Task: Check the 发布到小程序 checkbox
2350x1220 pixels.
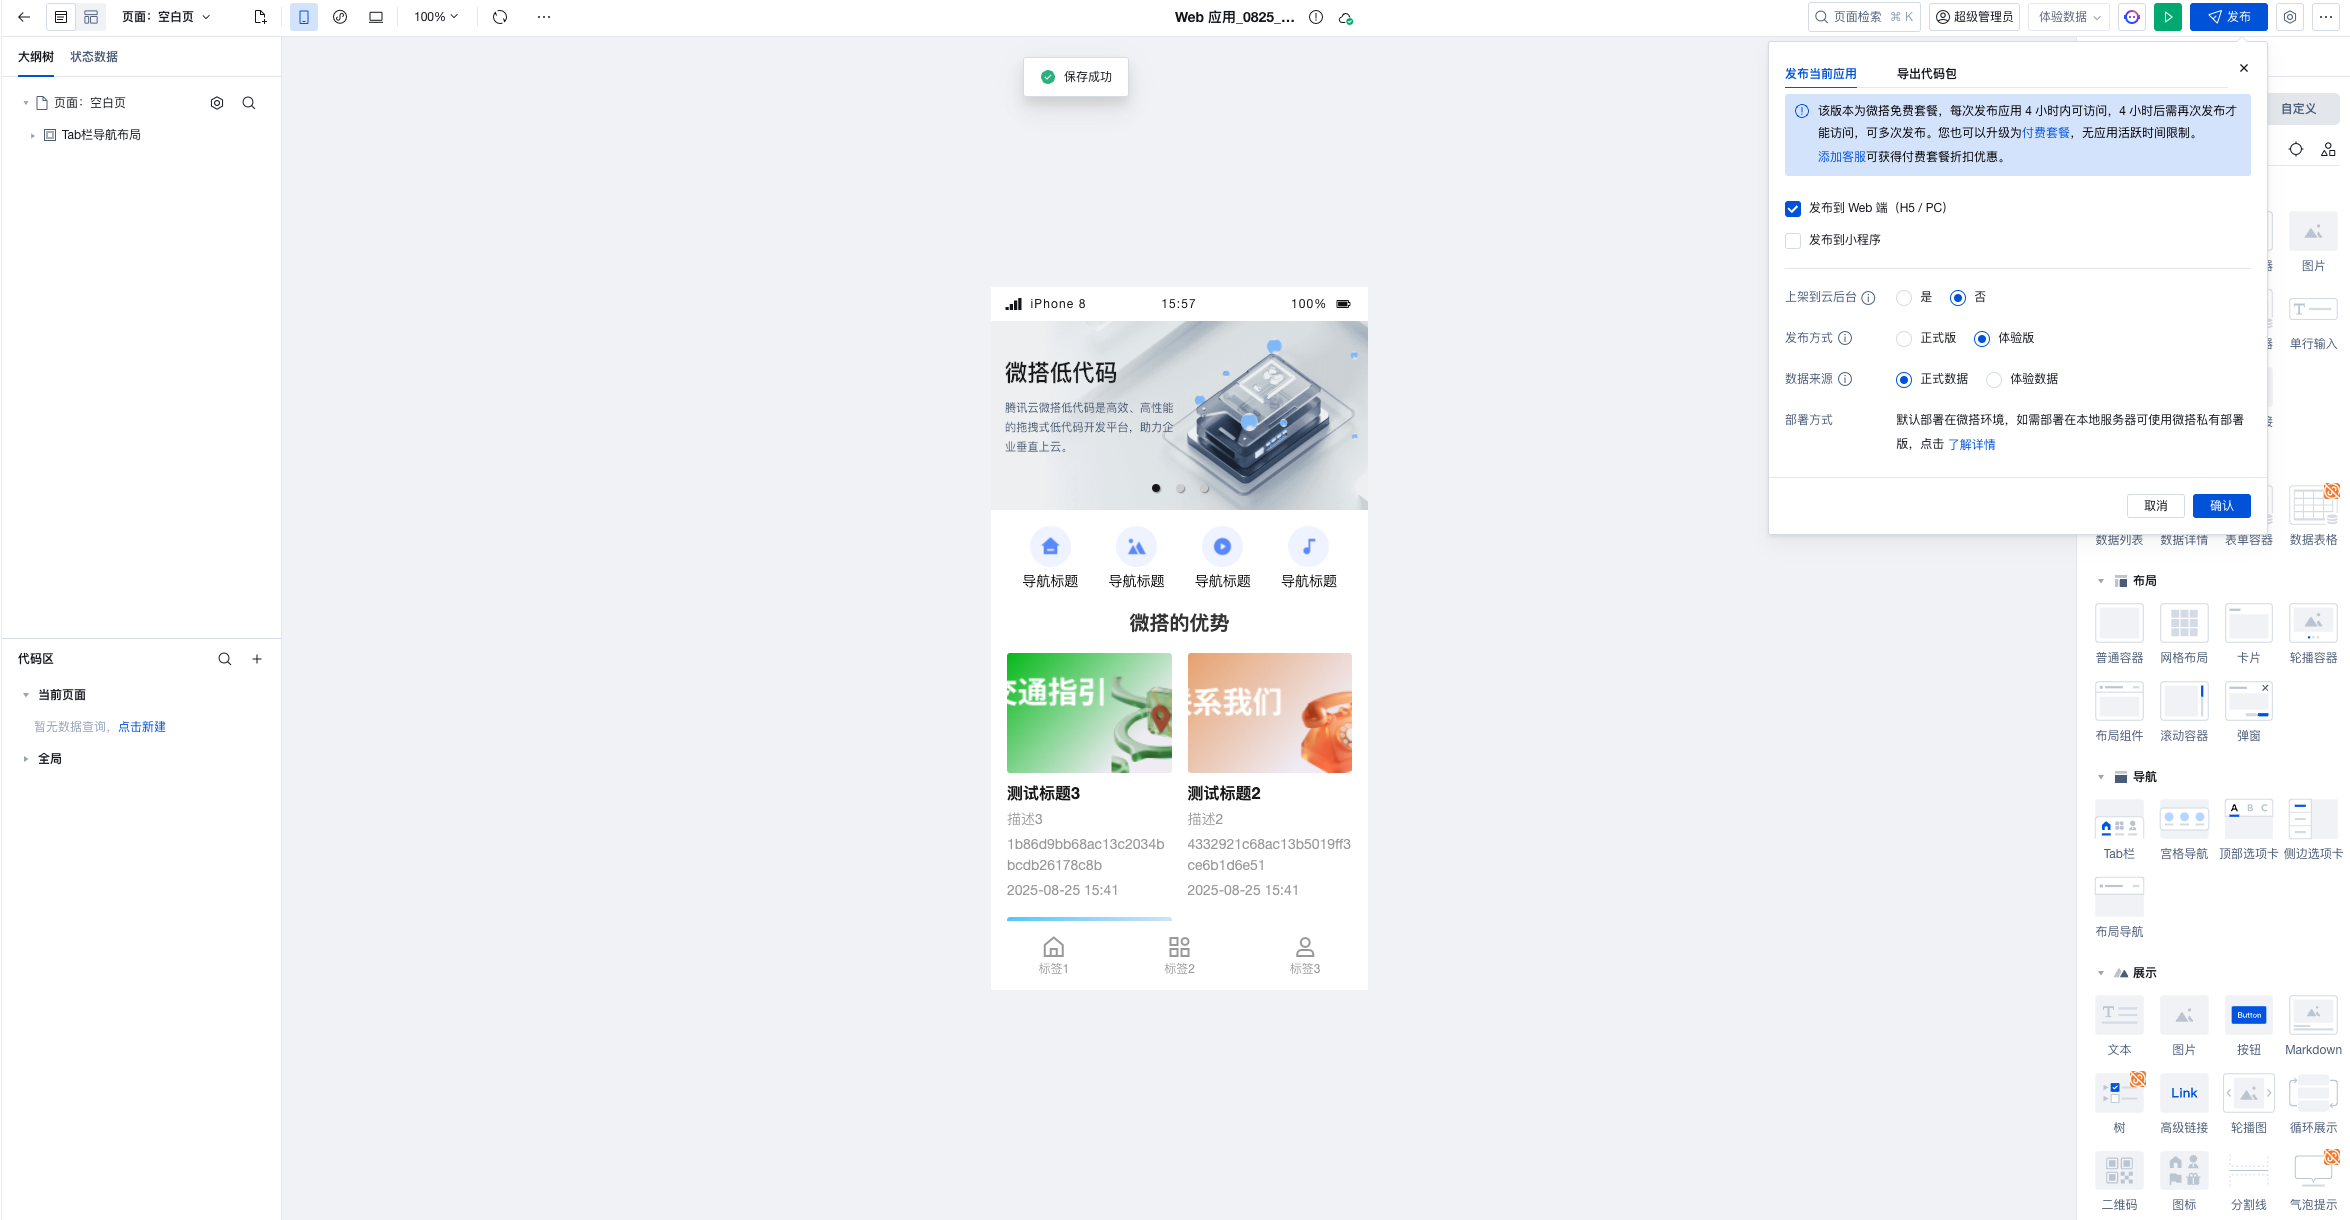Action: (x=1793, y=241)
